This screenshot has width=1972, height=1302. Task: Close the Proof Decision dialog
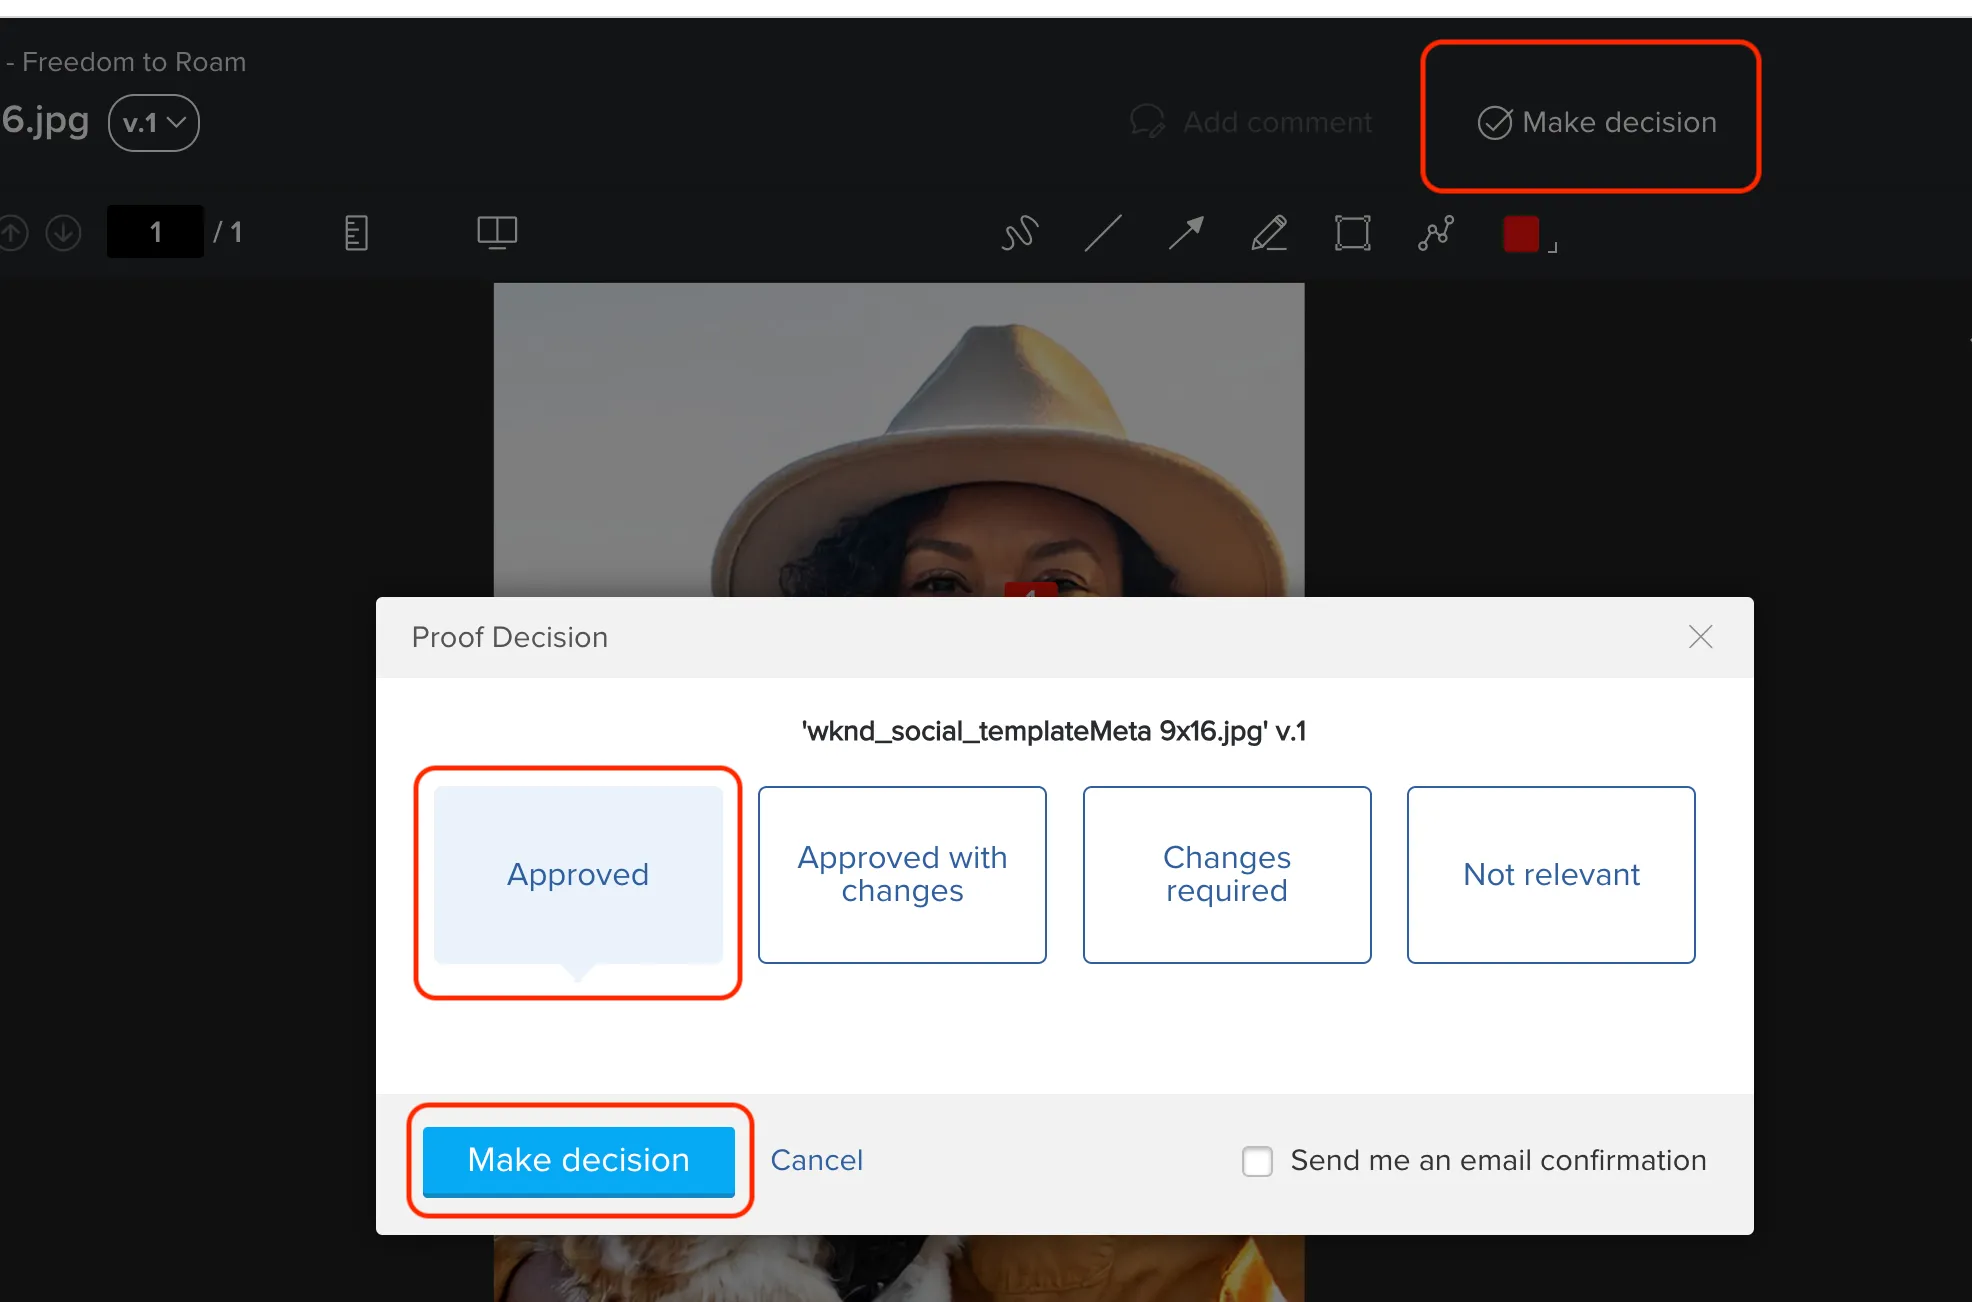(1700, 637)
